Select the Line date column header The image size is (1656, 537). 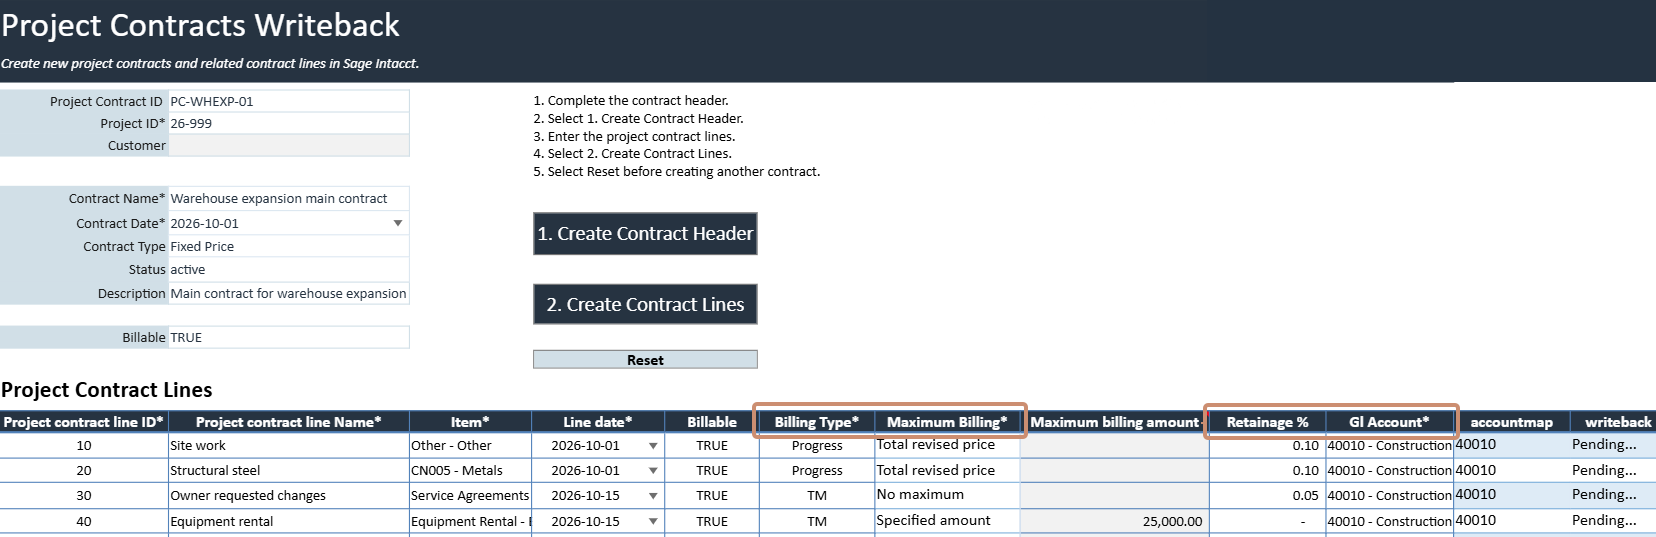597,422
